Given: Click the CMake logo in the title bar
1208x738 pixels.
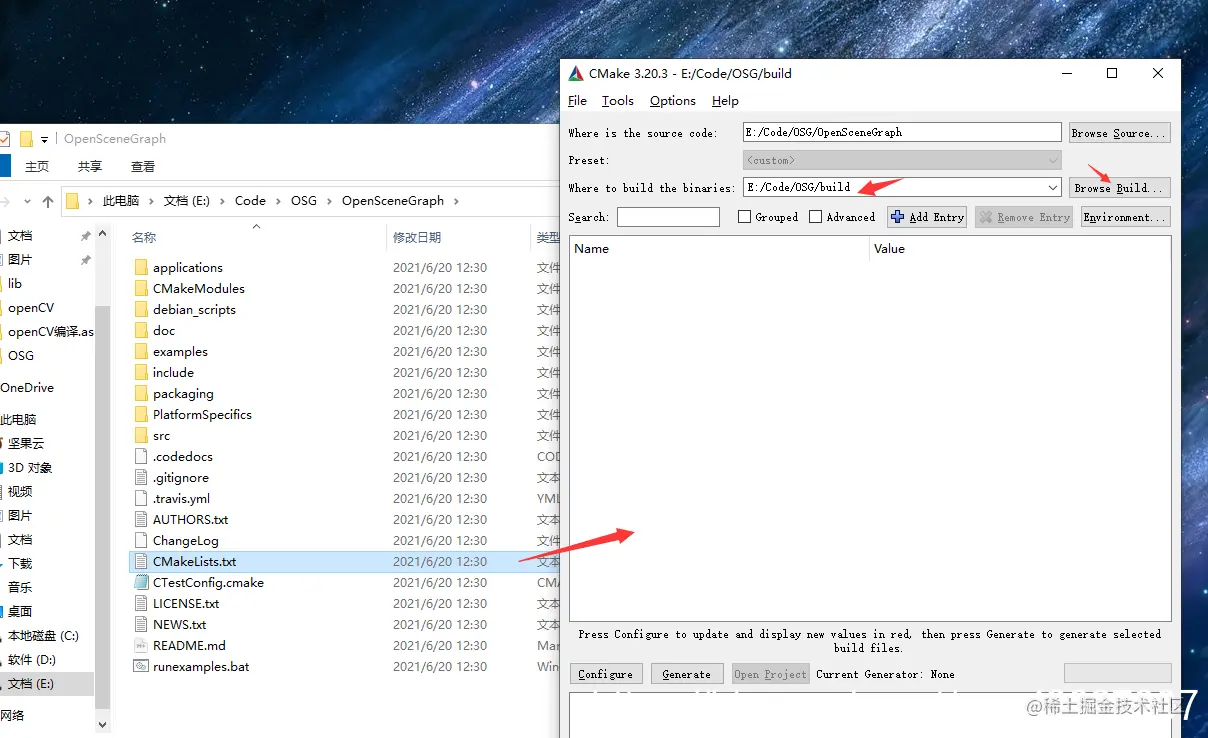Looking at the screenshot, I should tap(576, 73).
